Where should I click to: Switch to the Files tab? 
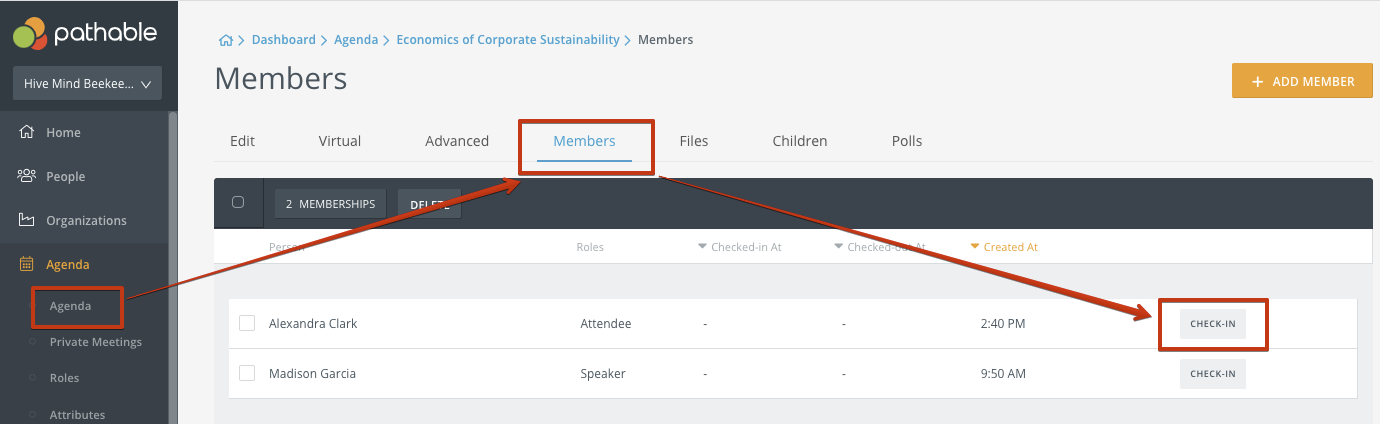click(x=694, y=141)
